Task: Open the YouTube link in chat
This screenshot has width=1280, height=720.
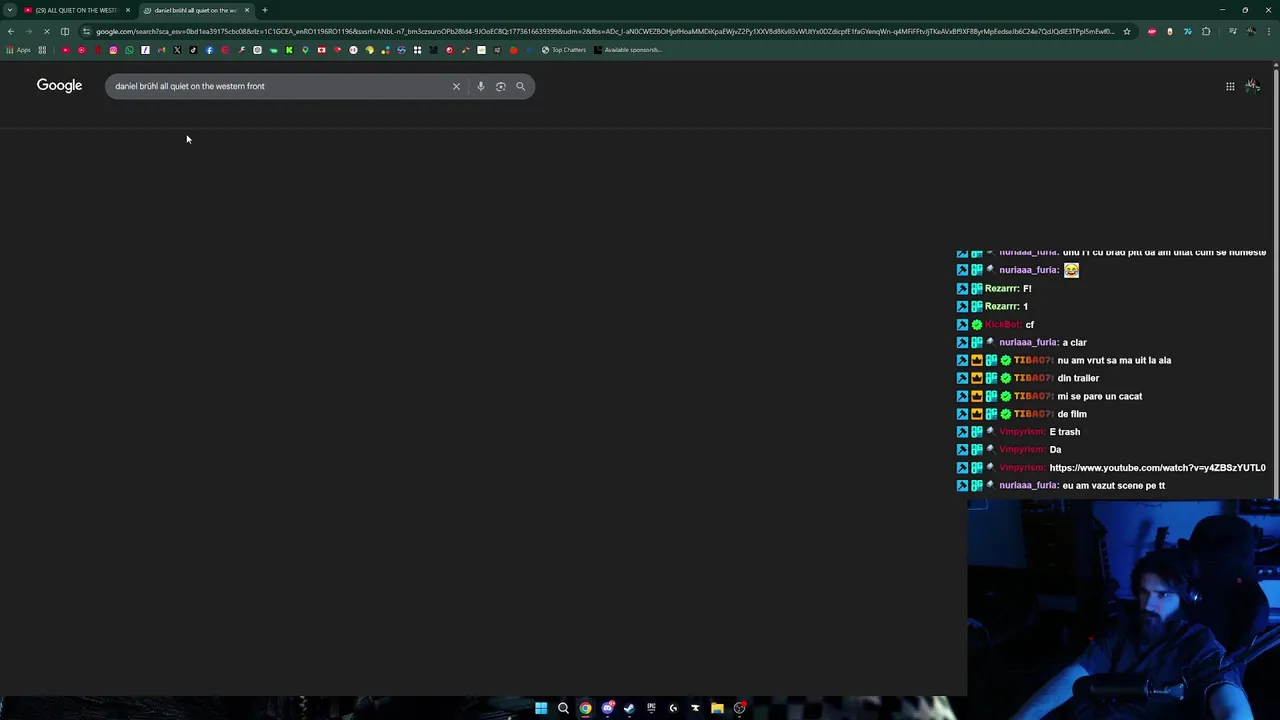Action: pos(1157,468)
